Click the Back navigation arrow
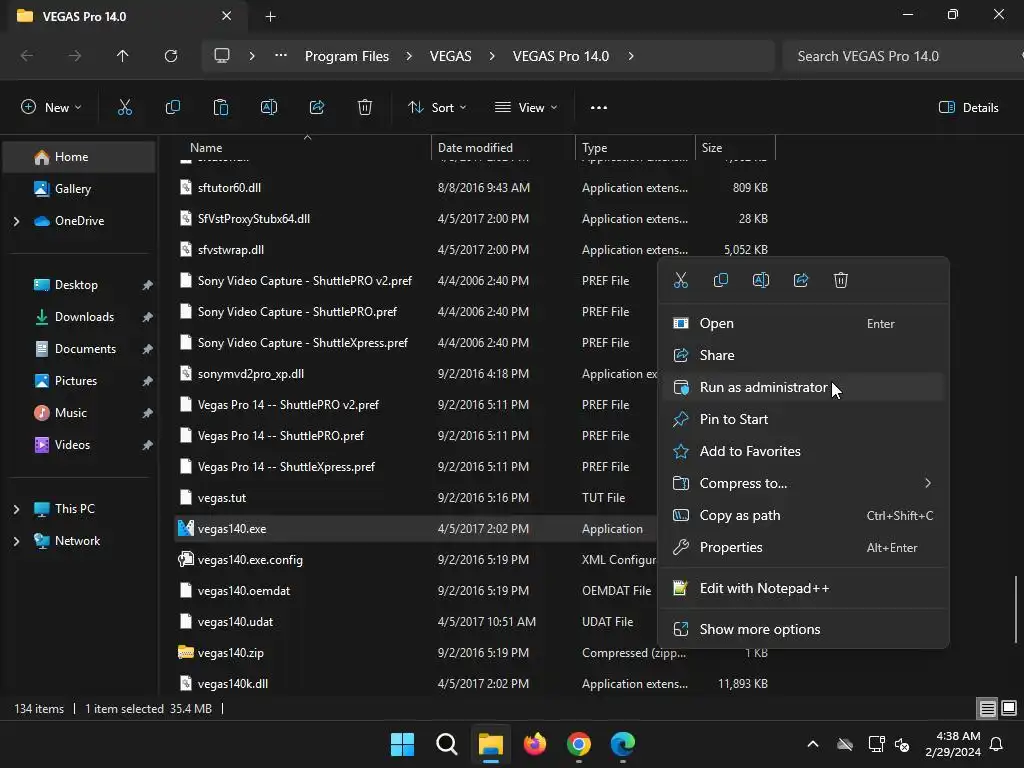The image size is (1024, 768). coord(27,56)
